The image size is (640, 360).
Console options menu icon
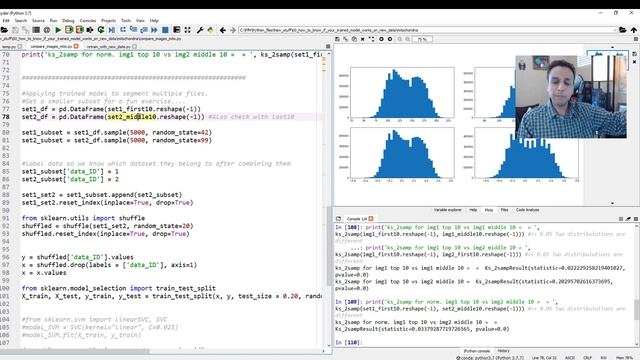(x=636, y=219)
